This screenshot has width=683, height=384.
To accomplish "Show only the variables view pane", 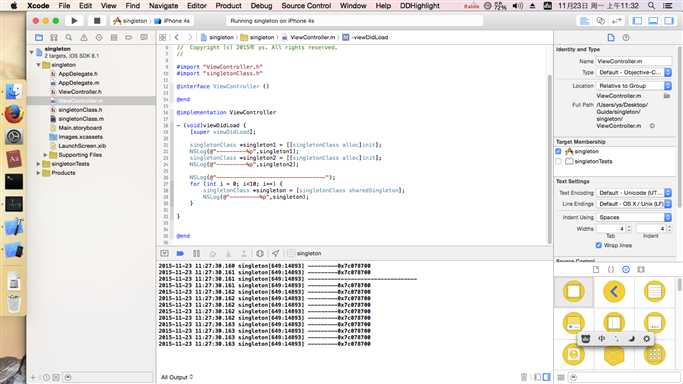I will (538, 377).
